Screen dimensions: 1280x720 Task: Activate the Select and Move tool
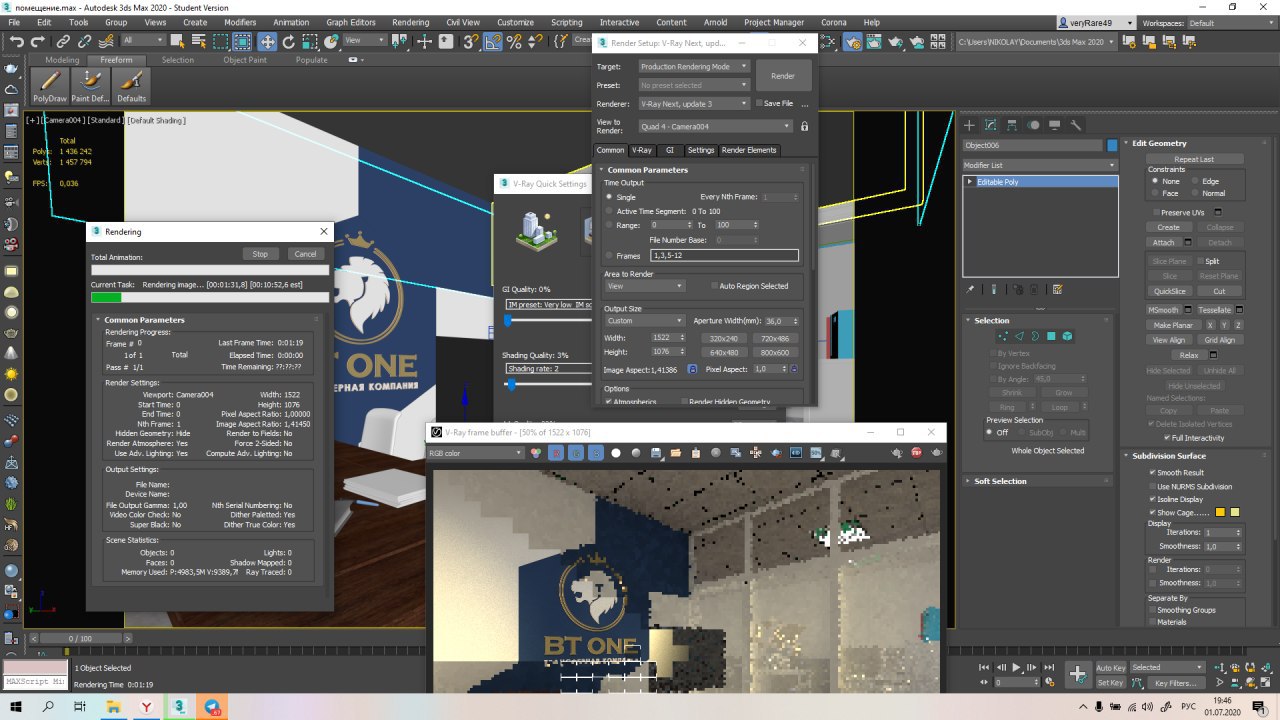pyautogui.click(x=267, y=41)
